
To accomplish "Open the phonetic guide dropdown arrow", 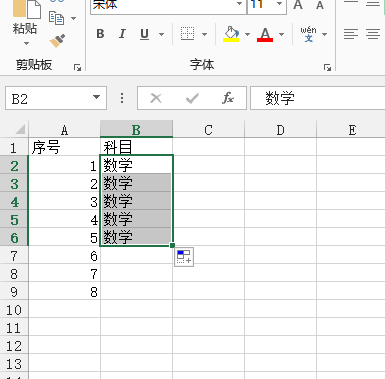I will [324, 34].
